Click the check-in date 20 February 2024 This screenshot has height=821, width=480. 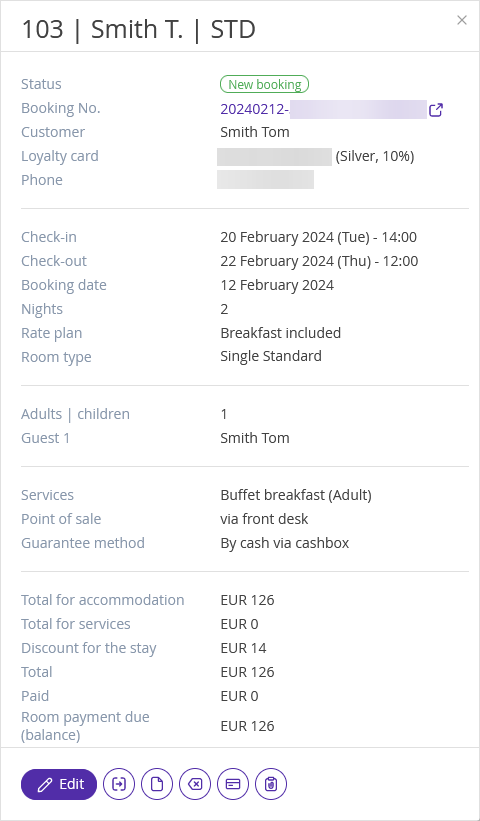tap(276, 237)
